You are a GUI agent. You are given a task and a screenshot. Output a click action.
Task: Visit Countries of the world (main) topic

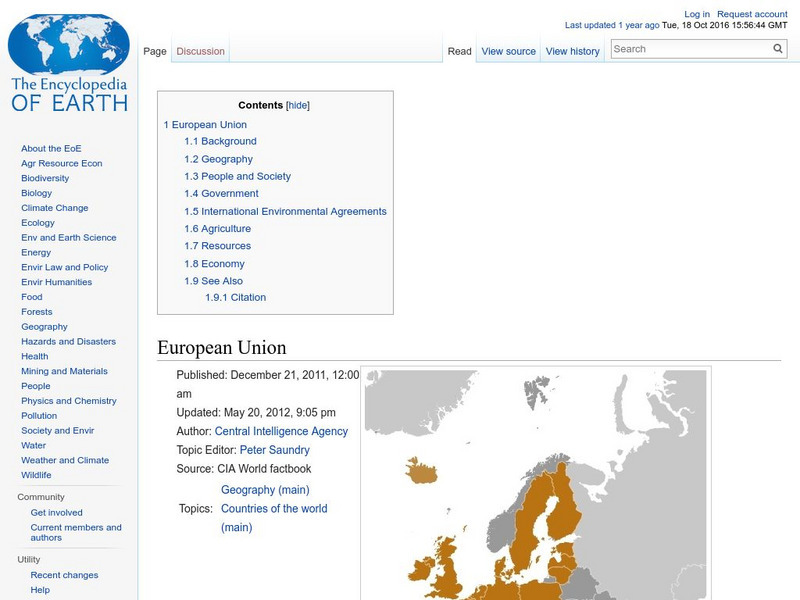273,508
